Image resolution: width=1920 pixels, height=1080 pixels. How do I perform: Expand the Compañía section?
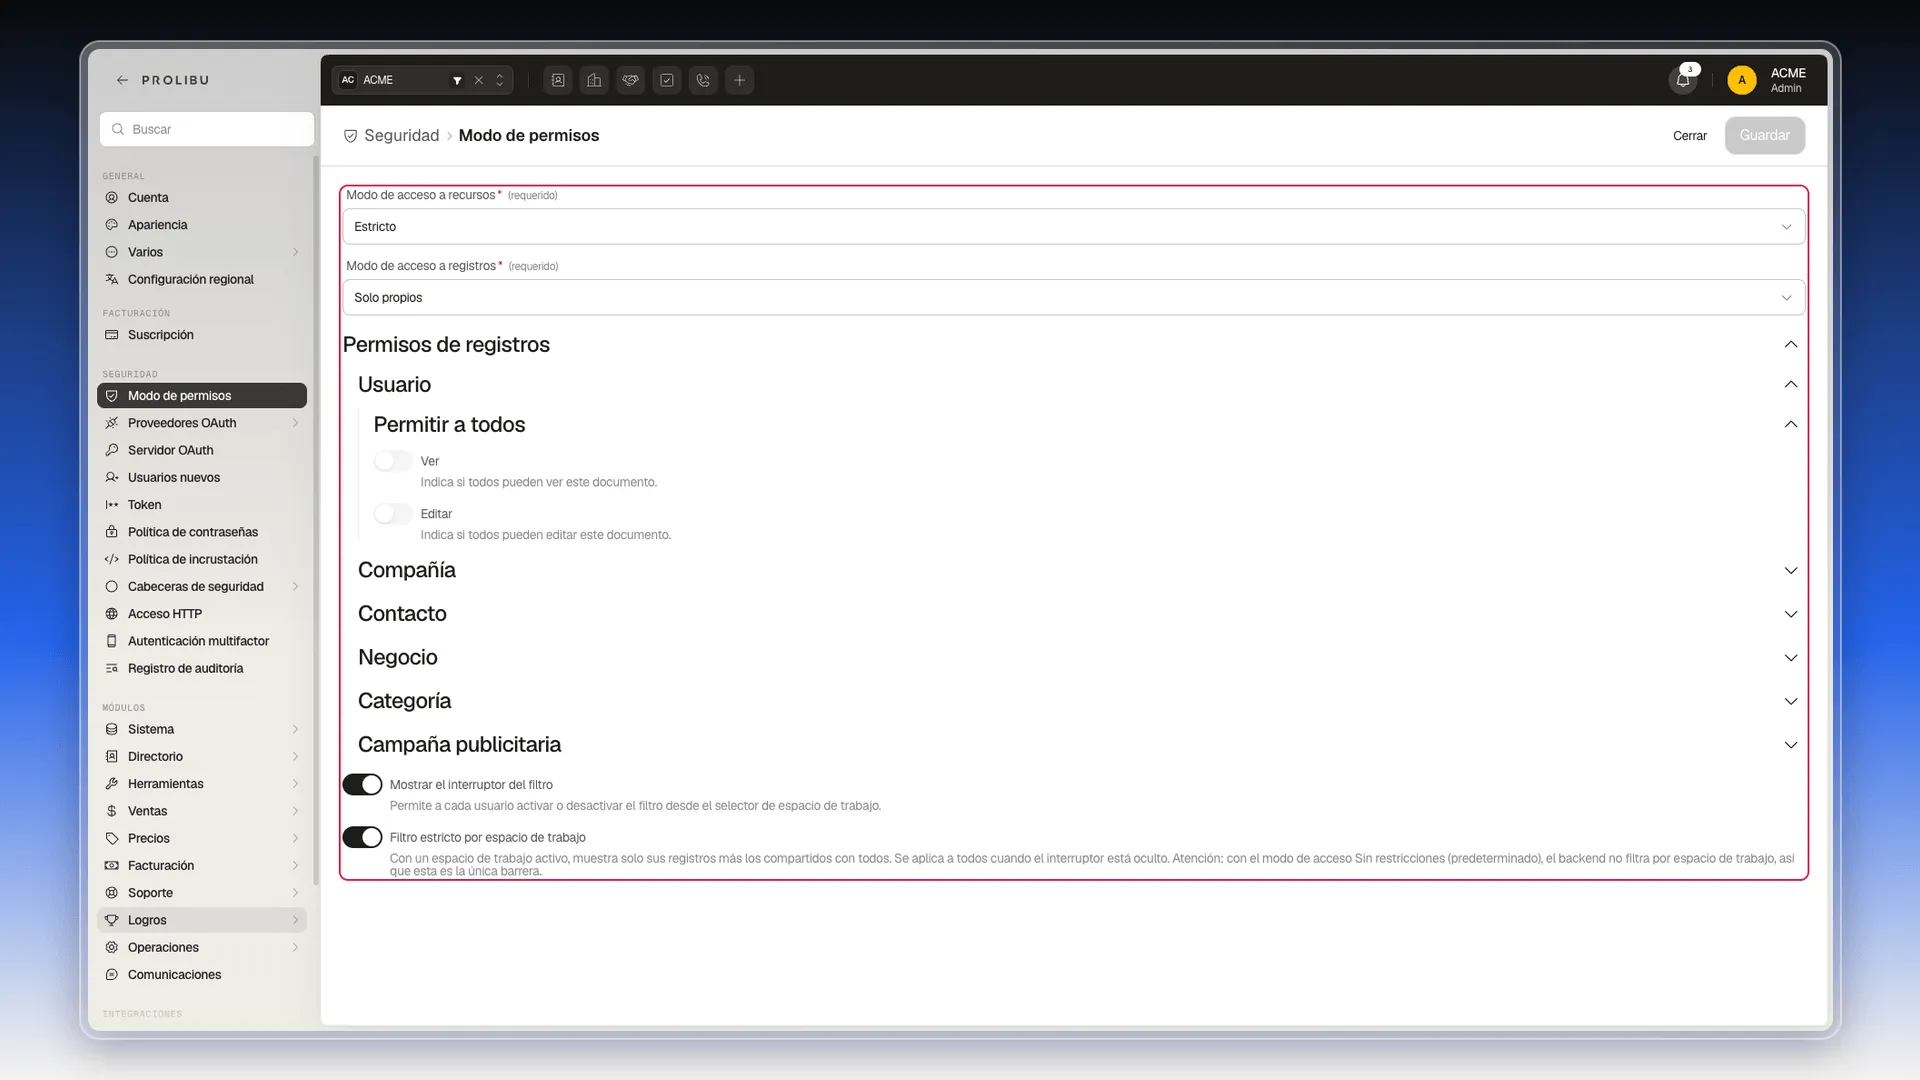pyautogui.click(x=1790, y=571)
